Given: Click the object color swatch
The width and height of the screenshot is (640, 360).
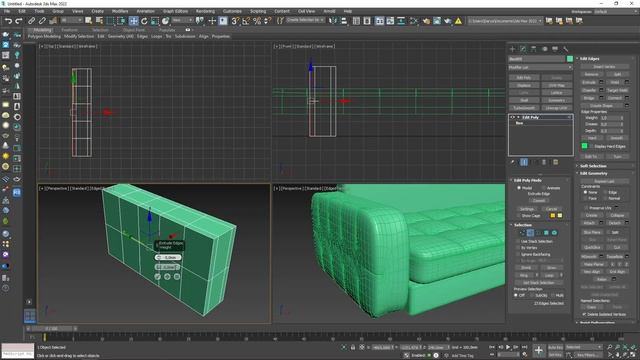Looking at the screenshot, I should click(570, 59).
